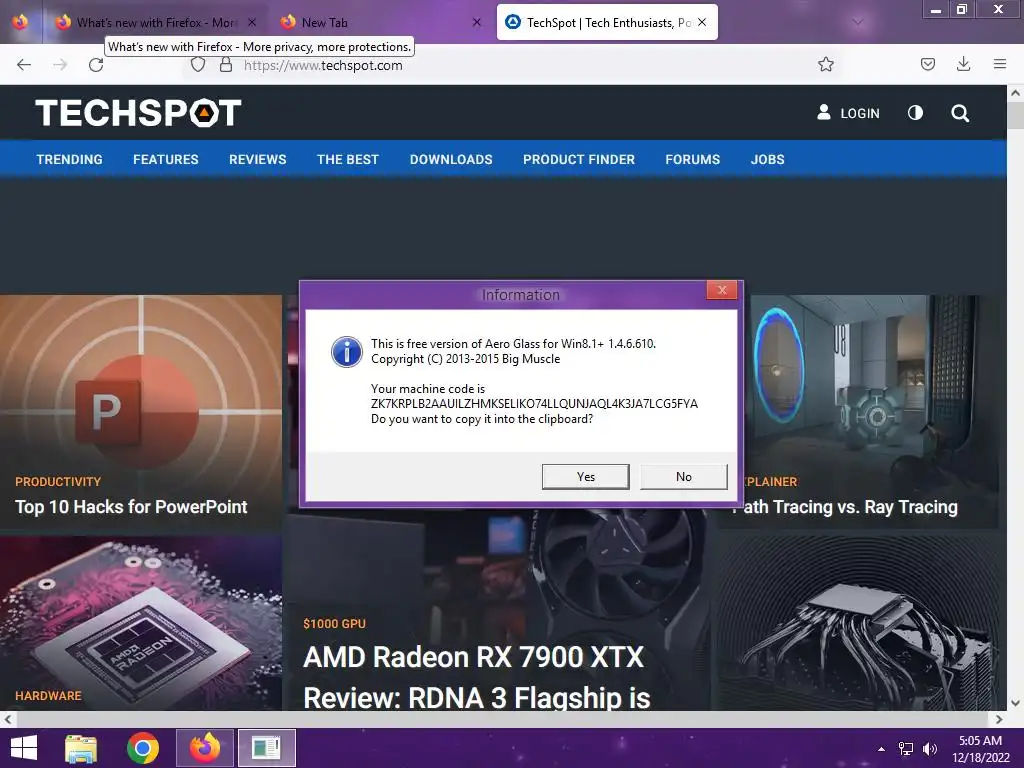Close the New Tab tab

(x=477, y=22)
